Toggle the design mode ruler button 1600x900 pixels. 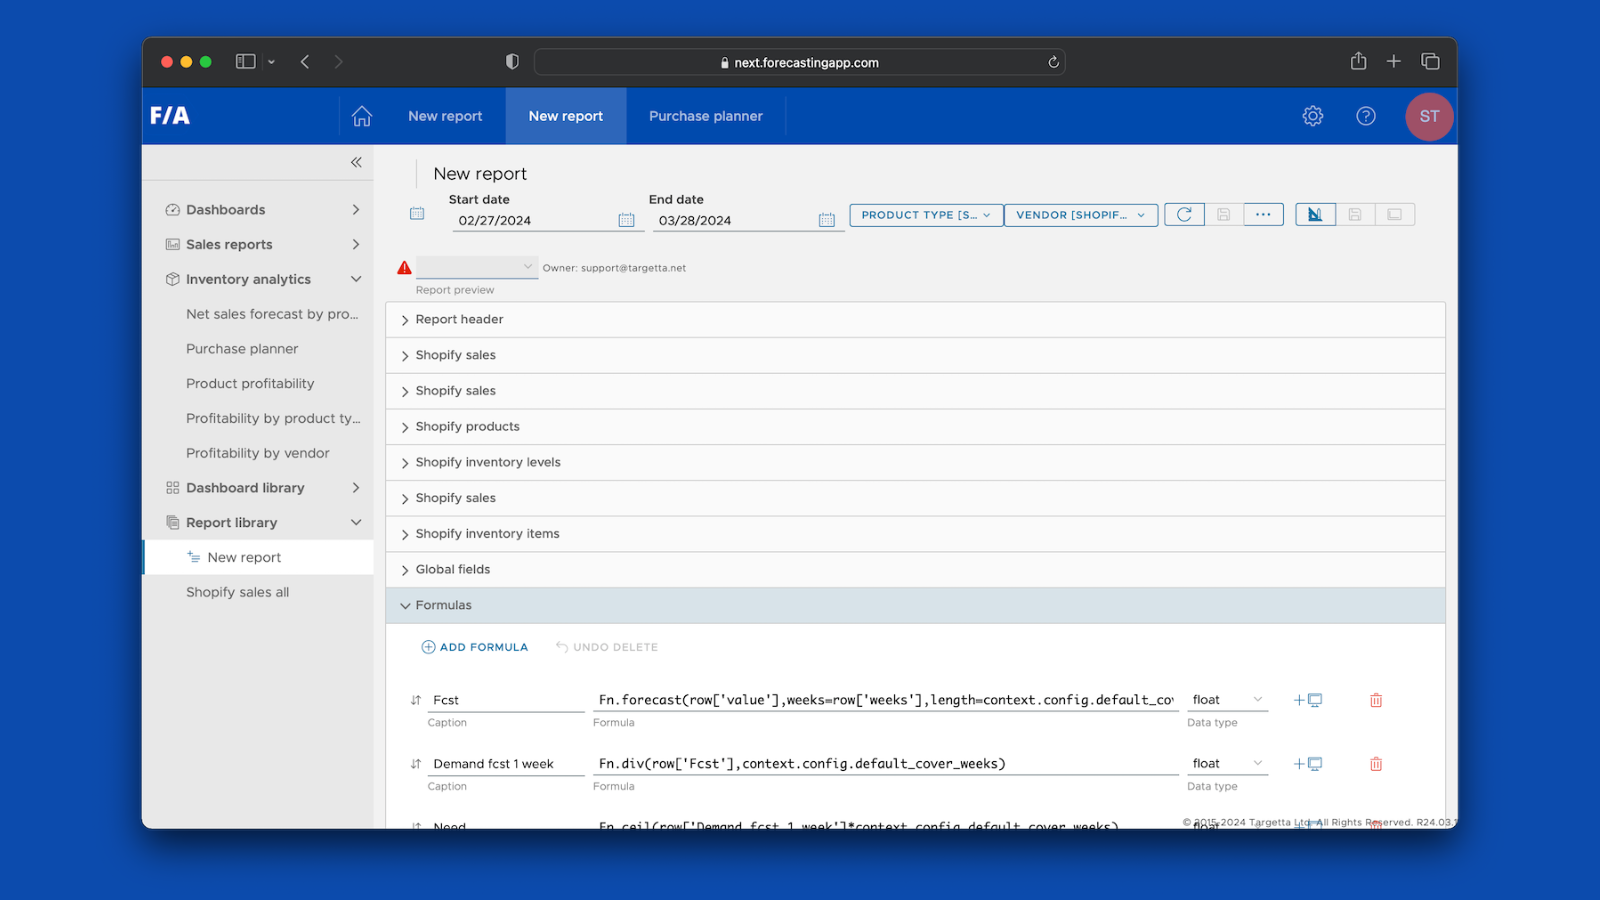pyautogui.click(x=1315, y=215)
